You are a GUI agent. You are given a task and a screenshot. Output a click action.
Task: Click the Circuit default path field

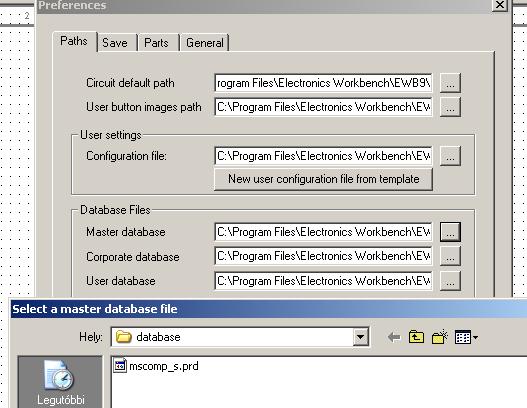pyautogui.click(x=323, y=83)
